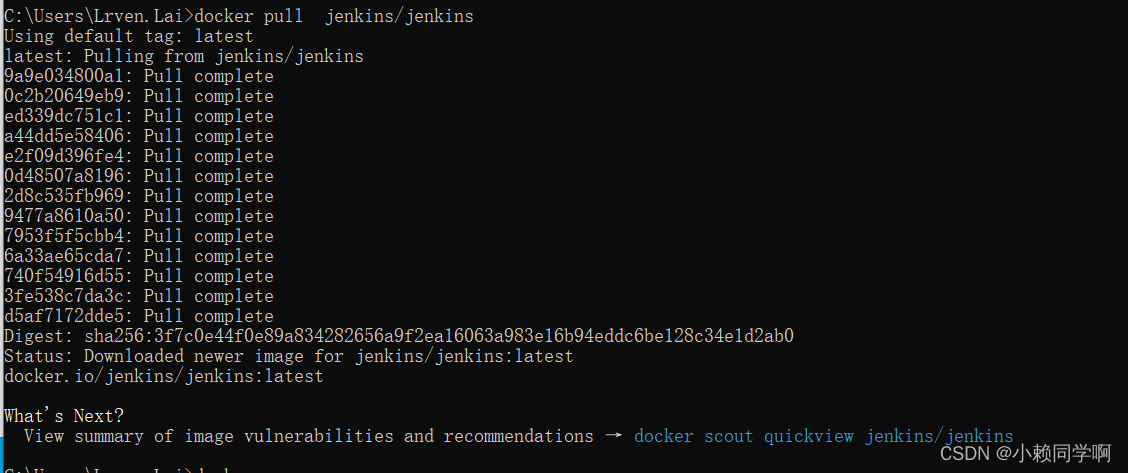Viewport: 1128px width, 473px height.
Task: Click the layer ID e2f09d396fe4
Action: tap(69, 157)
